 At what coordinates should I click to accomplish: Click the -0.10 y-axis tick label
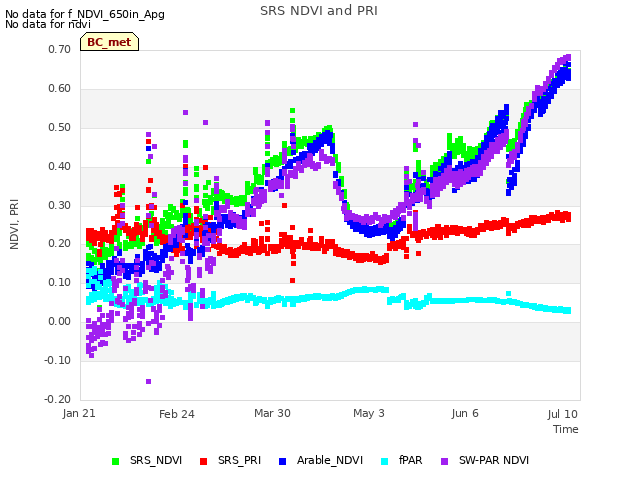coord(58,360)
